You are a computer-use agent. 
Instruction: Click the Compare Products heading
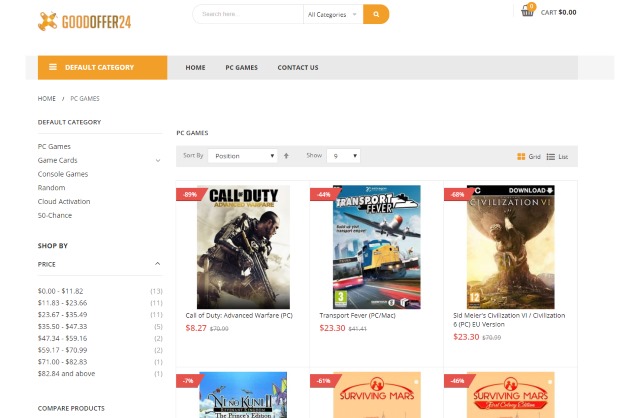[71, 408]
